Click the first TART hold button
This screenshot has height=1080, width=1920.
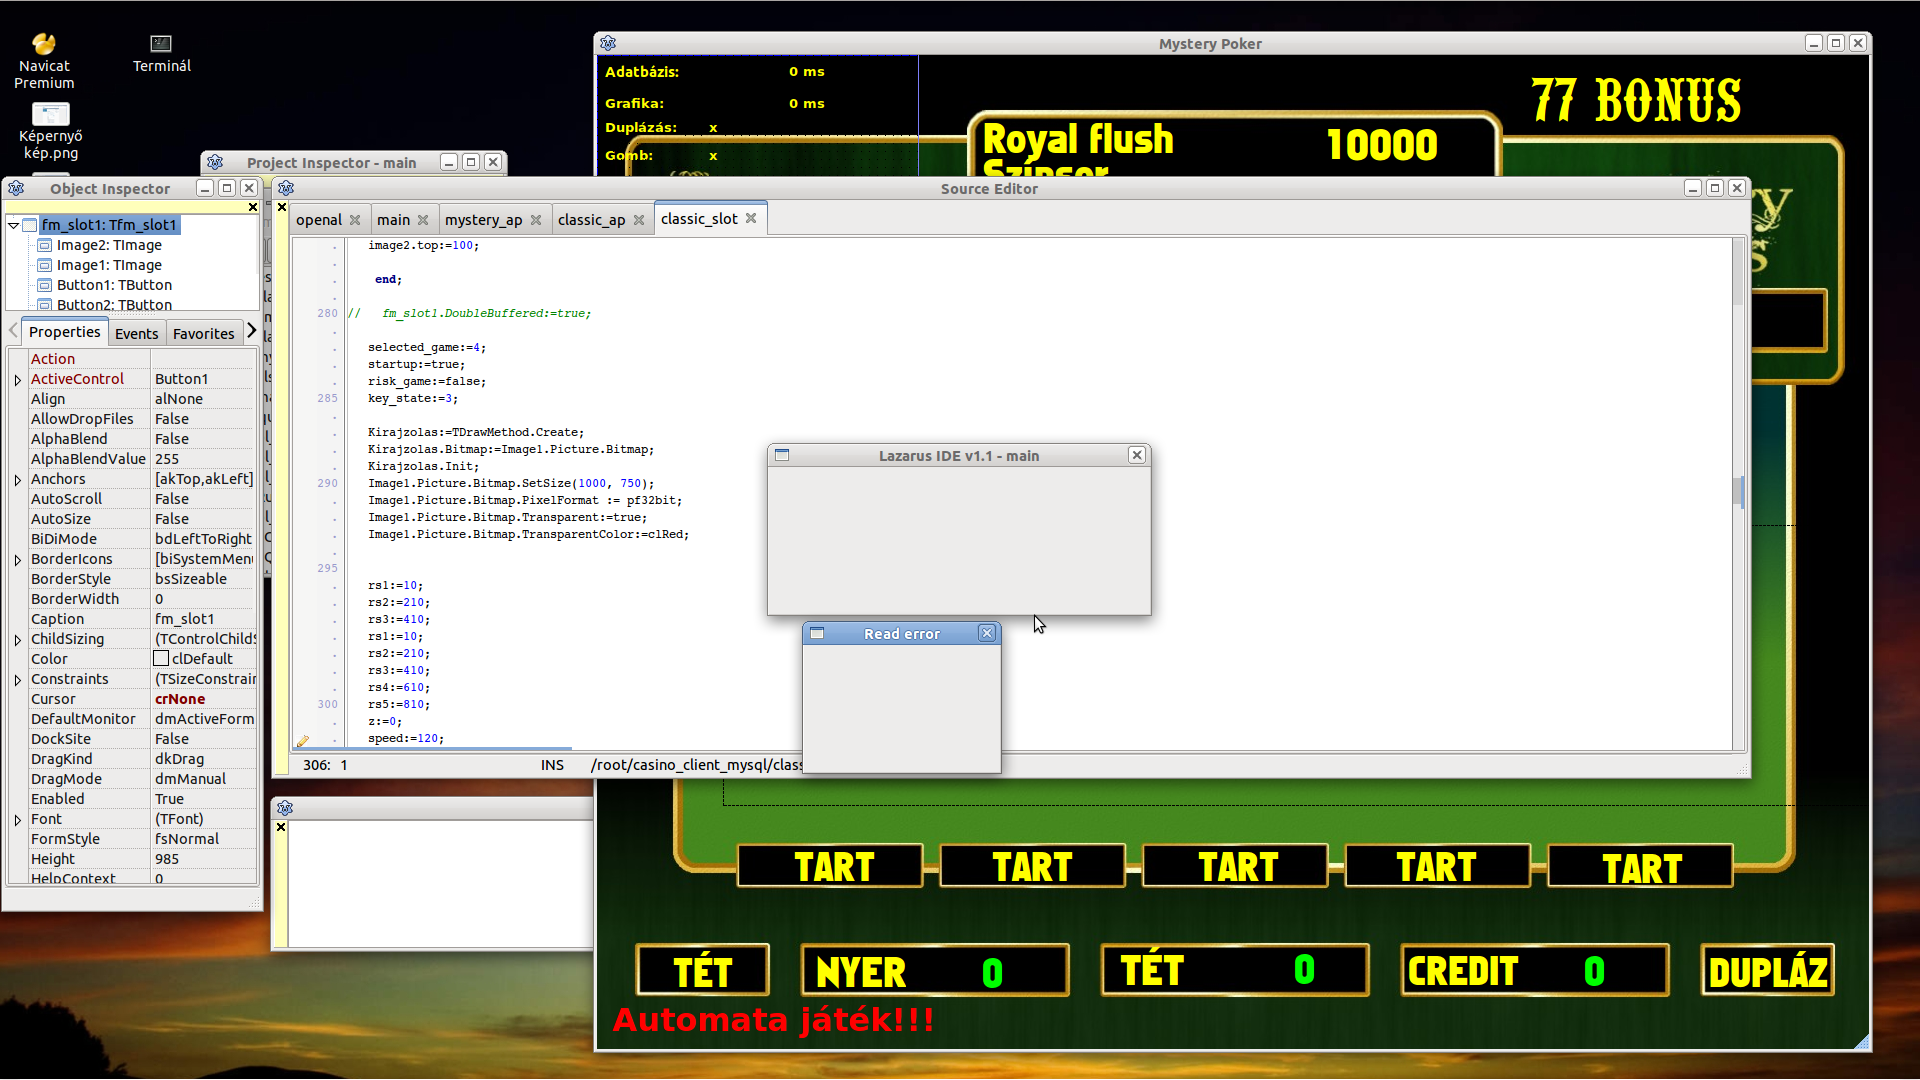click(x=830, y=866)
